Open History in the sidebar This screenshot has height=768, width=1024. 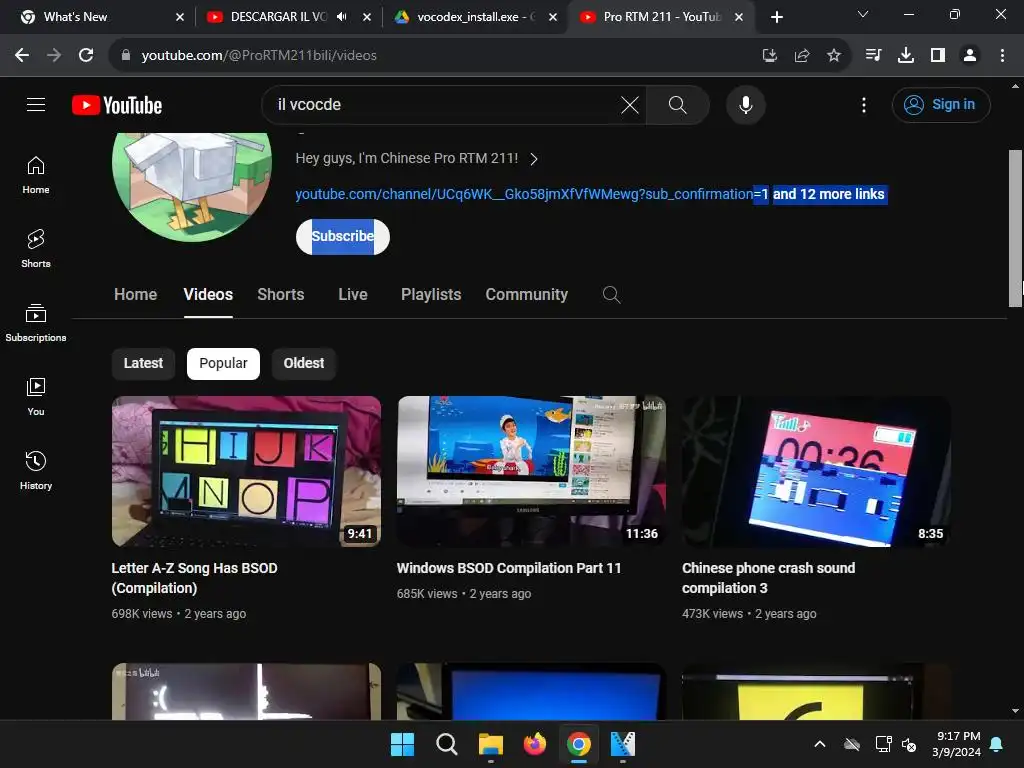pyautogui.click(x=36, y=470)
